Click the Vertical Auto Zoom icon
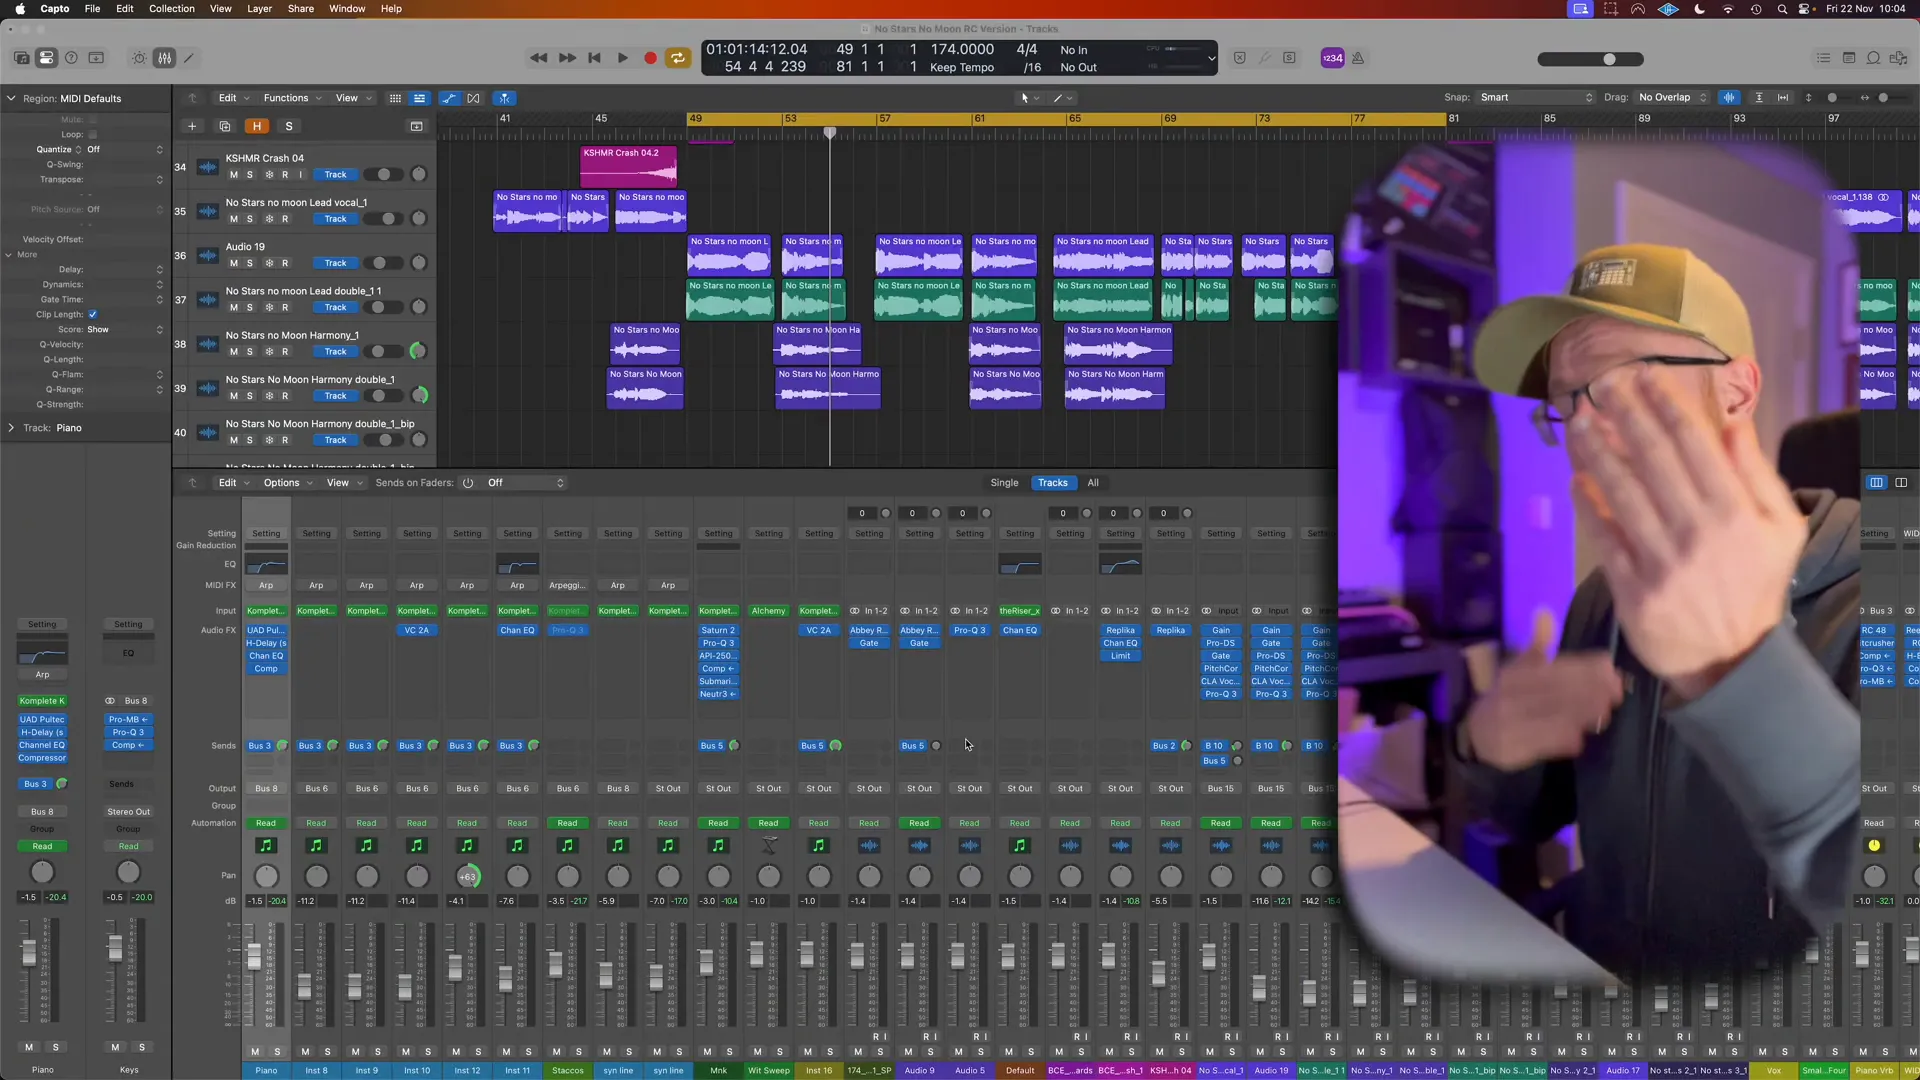1920x1080 pixels. pos(1759,97)
